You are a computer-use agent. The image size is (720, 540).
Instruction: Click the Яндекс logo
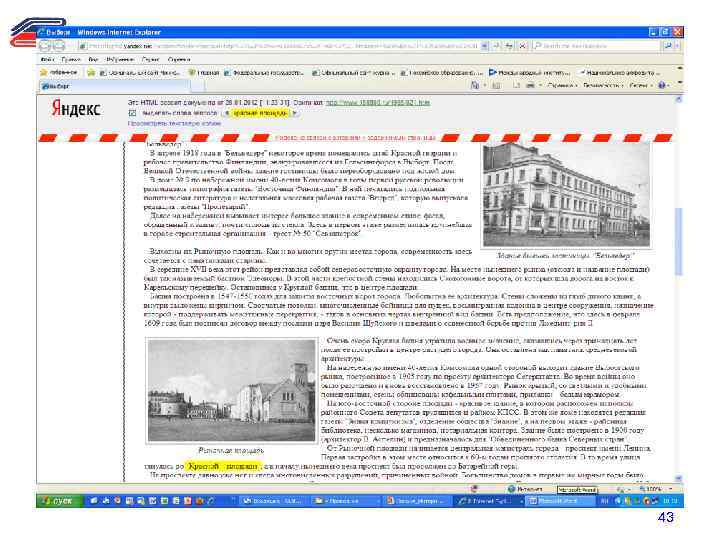76,109
